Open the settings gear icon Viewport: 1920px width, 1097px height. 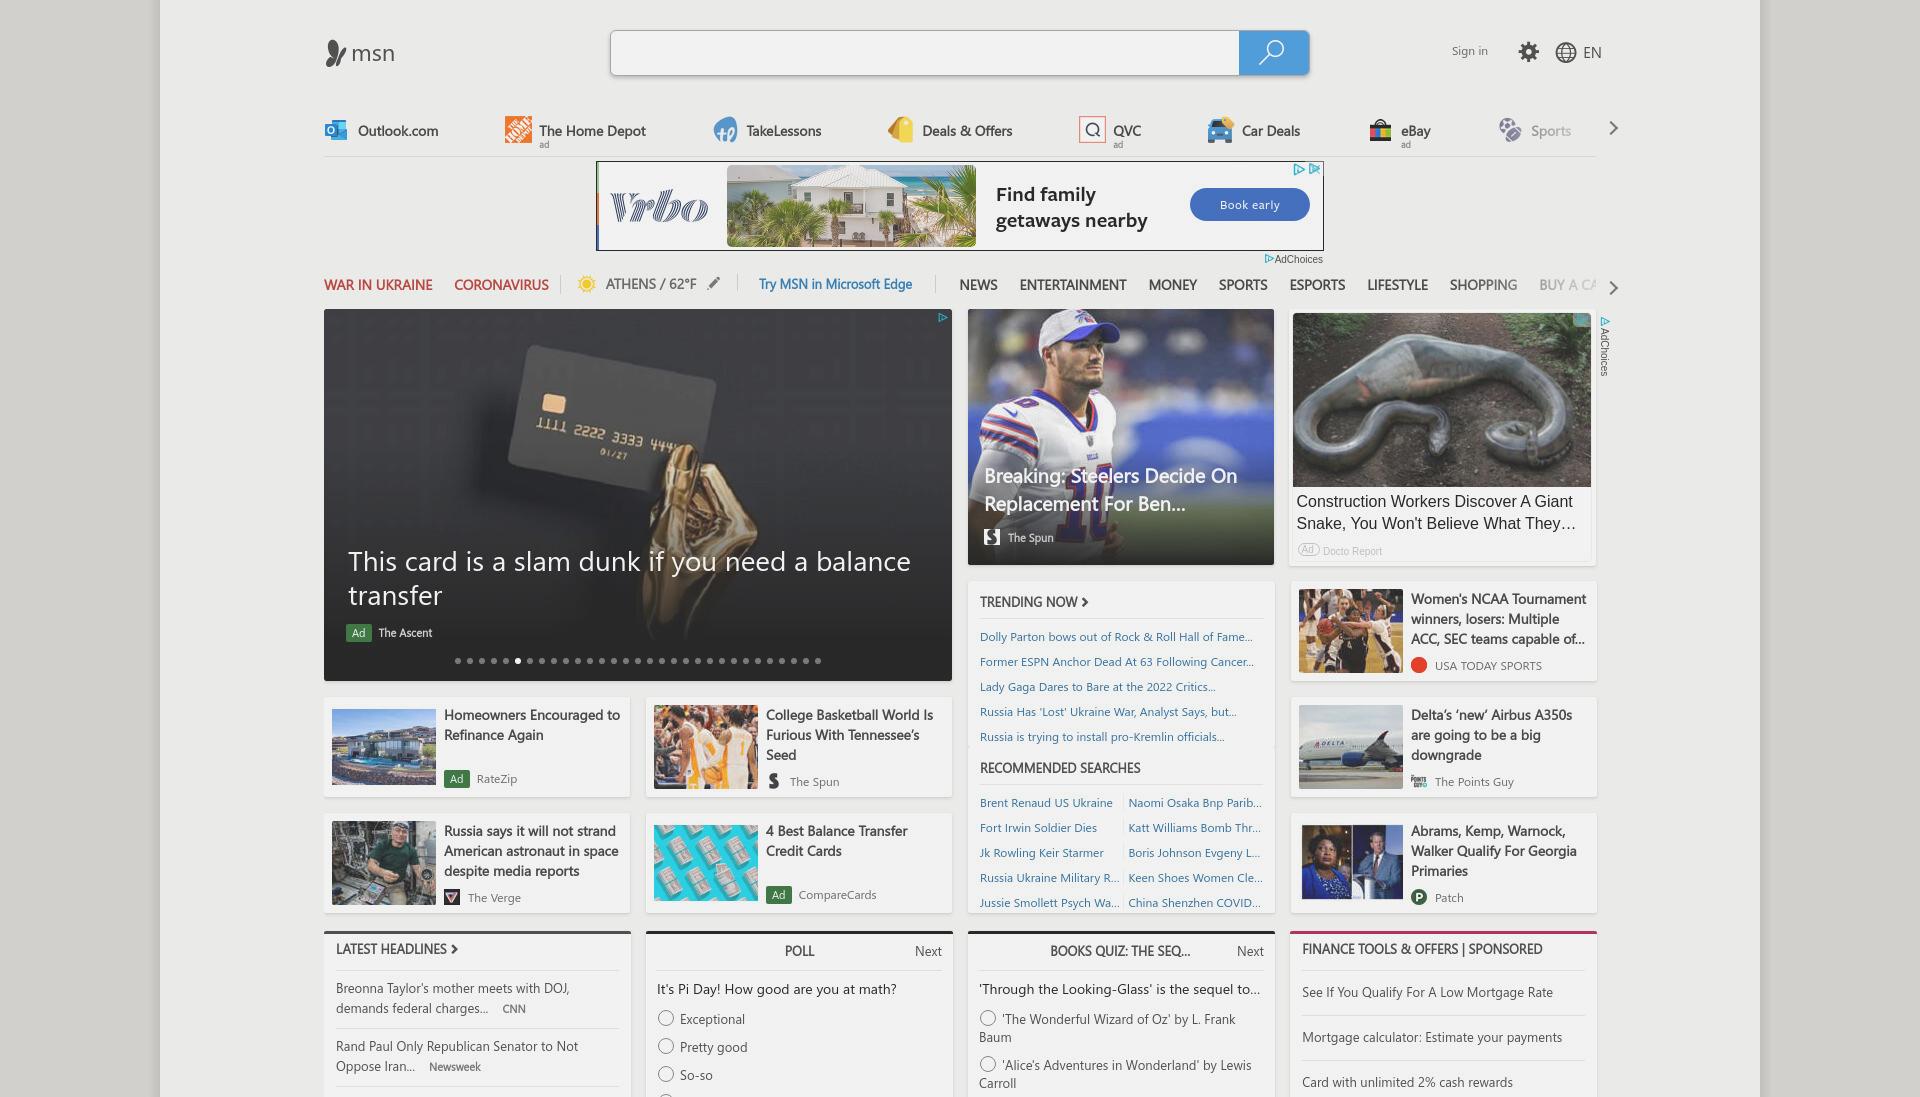tap(1528, 52)
